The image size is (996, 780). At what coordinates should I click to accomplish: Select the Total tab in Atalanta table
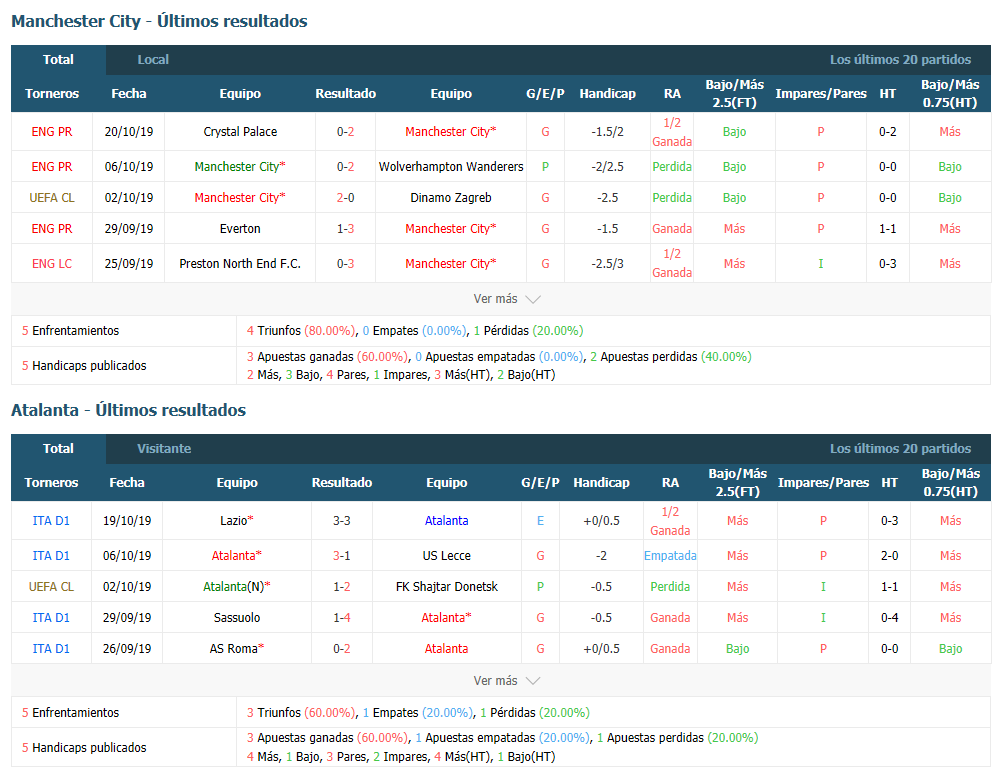tap(58, 448)
